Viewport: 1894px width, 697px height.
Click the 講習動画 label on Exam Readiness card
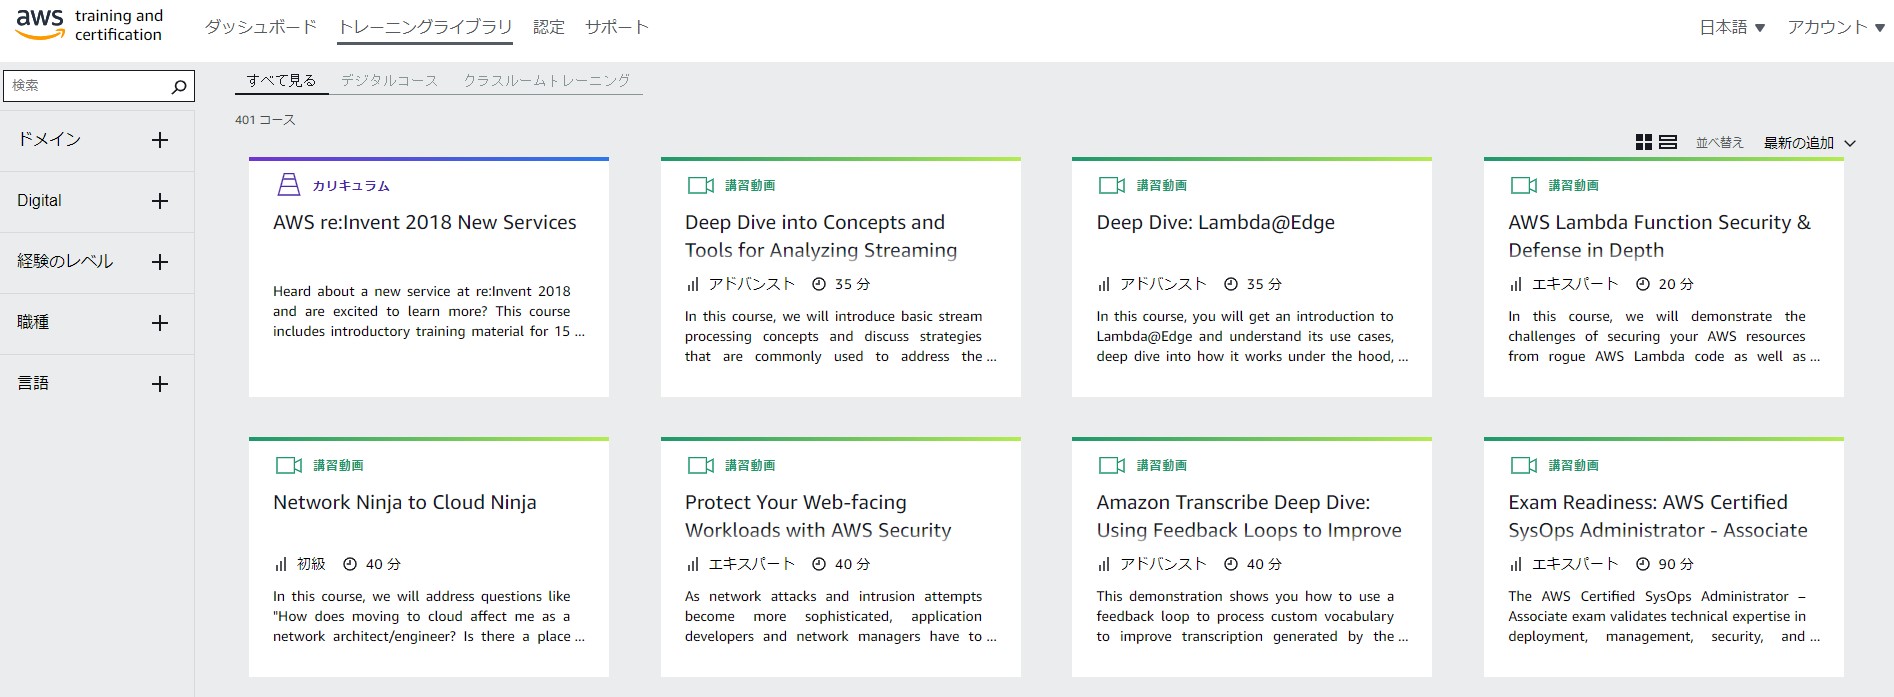pos(1574,465)
